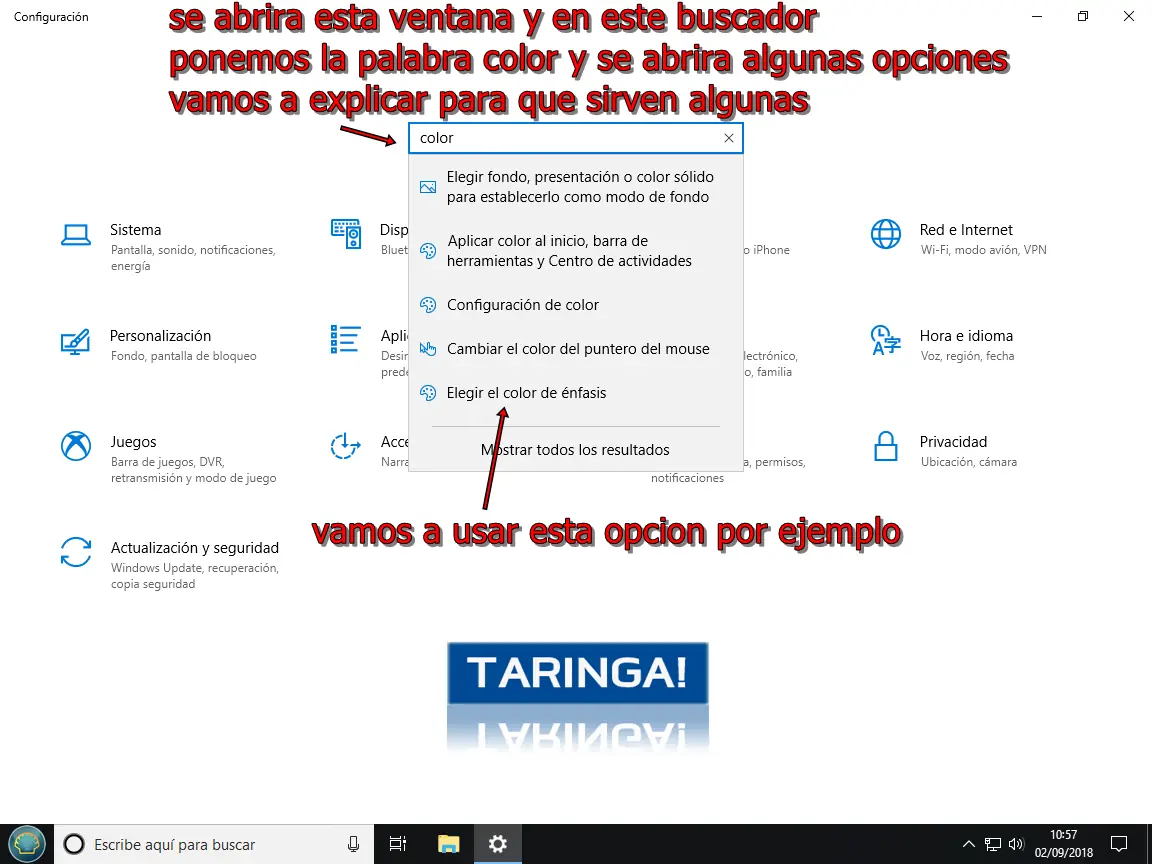Screen dimensions: 1152x864
Task: Select 'Elegir el color de énfasis' suggestion
Action: click(x=576, y=393)
